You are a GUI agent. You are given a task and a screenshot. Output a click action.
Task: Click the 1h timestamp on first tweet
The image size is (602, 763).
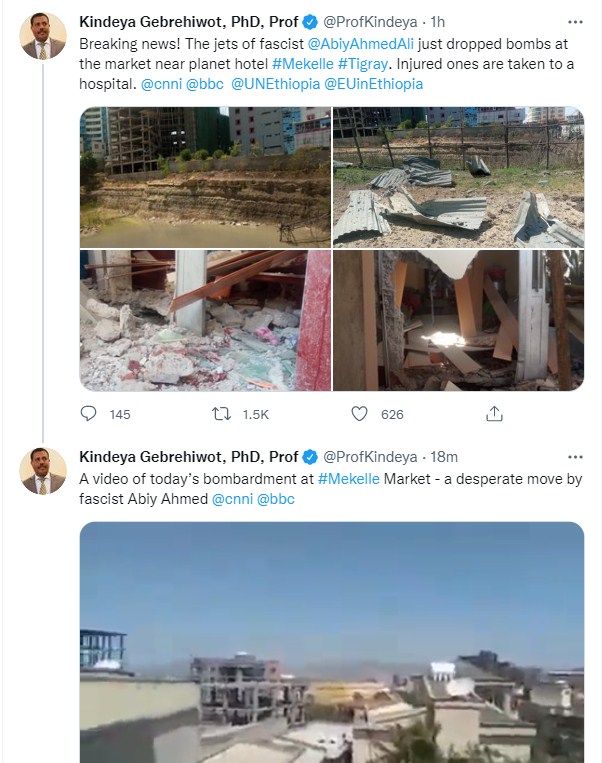pyautogui.click(x=439, y=22)
